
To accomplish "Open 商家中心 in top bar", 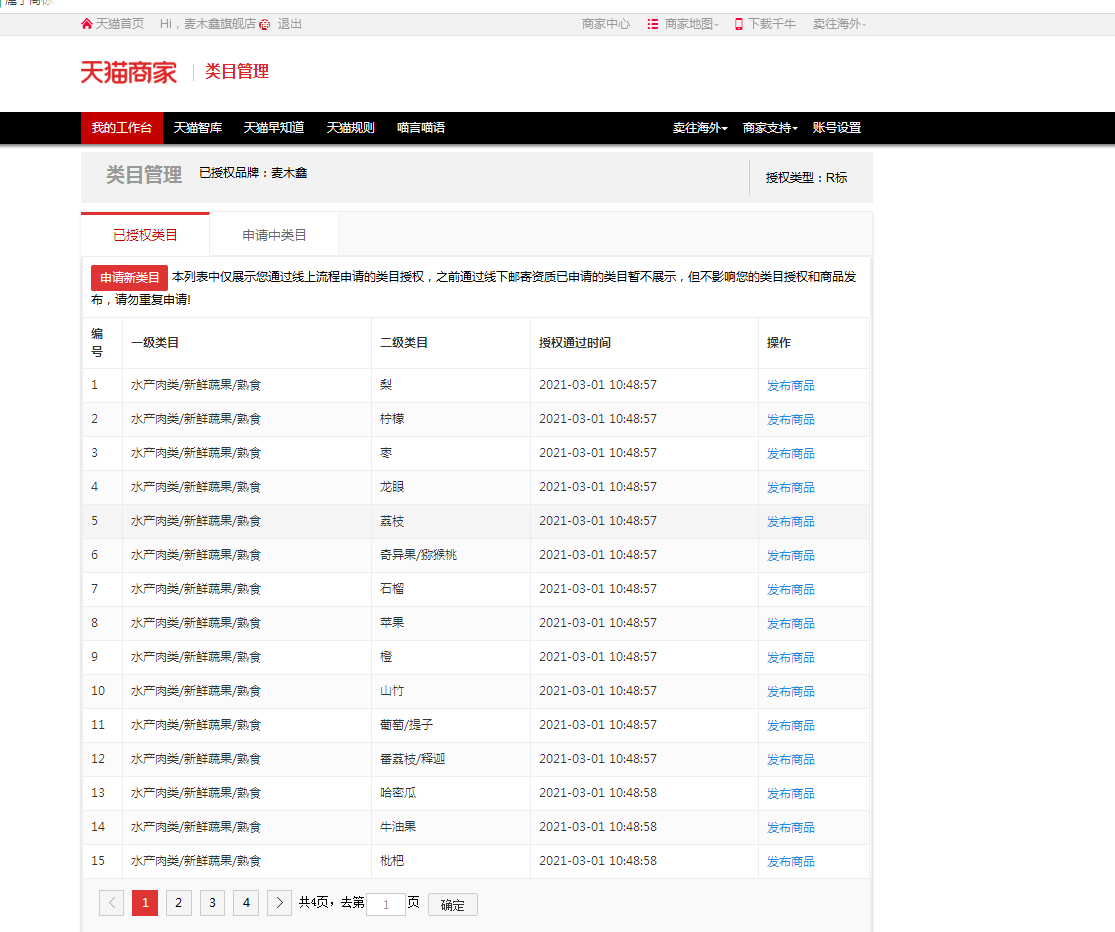I will (606, 24).
